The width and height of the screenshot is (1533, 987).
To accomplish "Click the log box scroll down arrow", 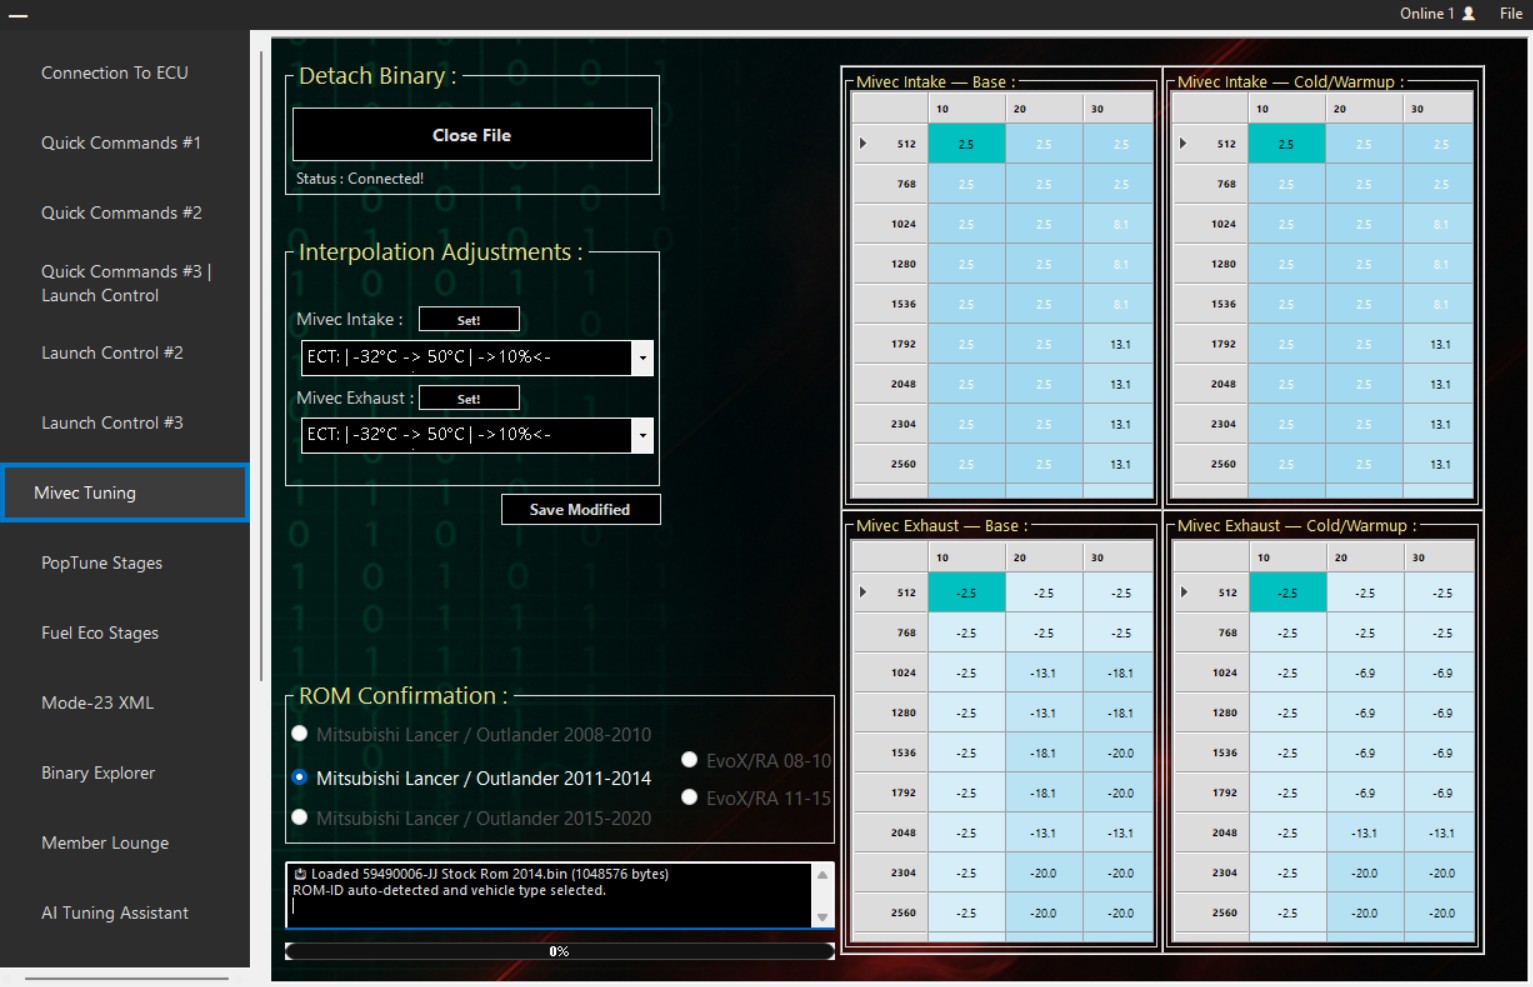I will click(822, 917).
